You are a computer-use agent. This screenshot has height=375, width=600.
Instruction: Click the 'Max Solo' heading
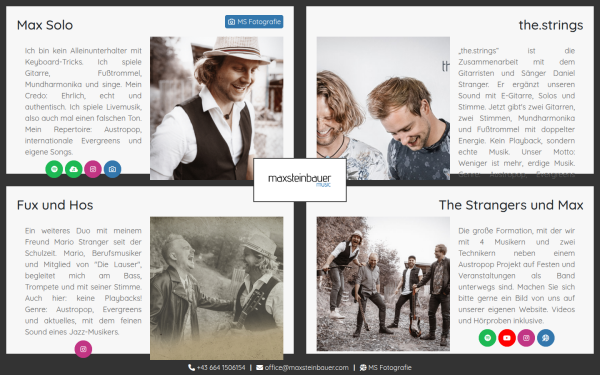coord(45,25)
